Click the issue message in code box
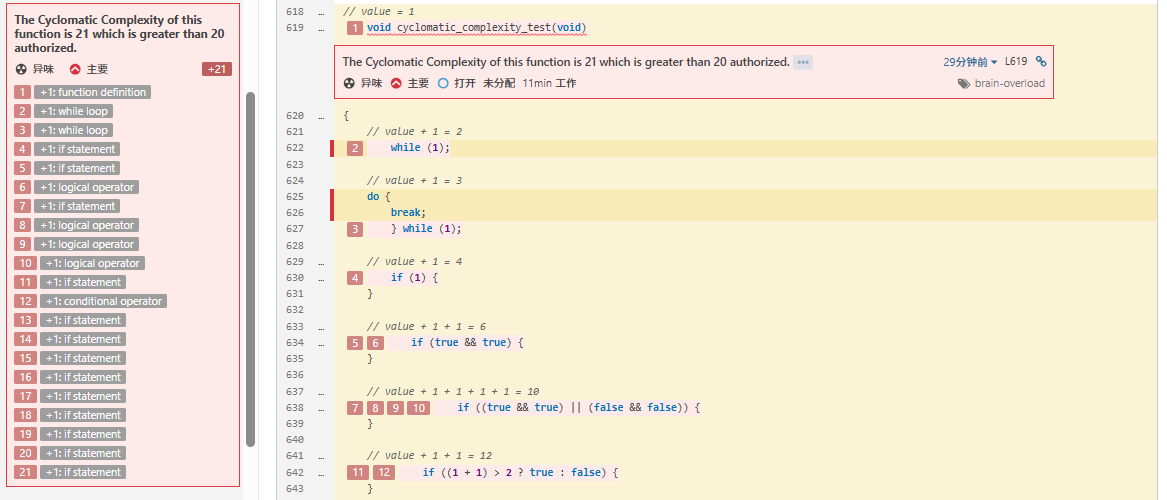 point(566,62)
